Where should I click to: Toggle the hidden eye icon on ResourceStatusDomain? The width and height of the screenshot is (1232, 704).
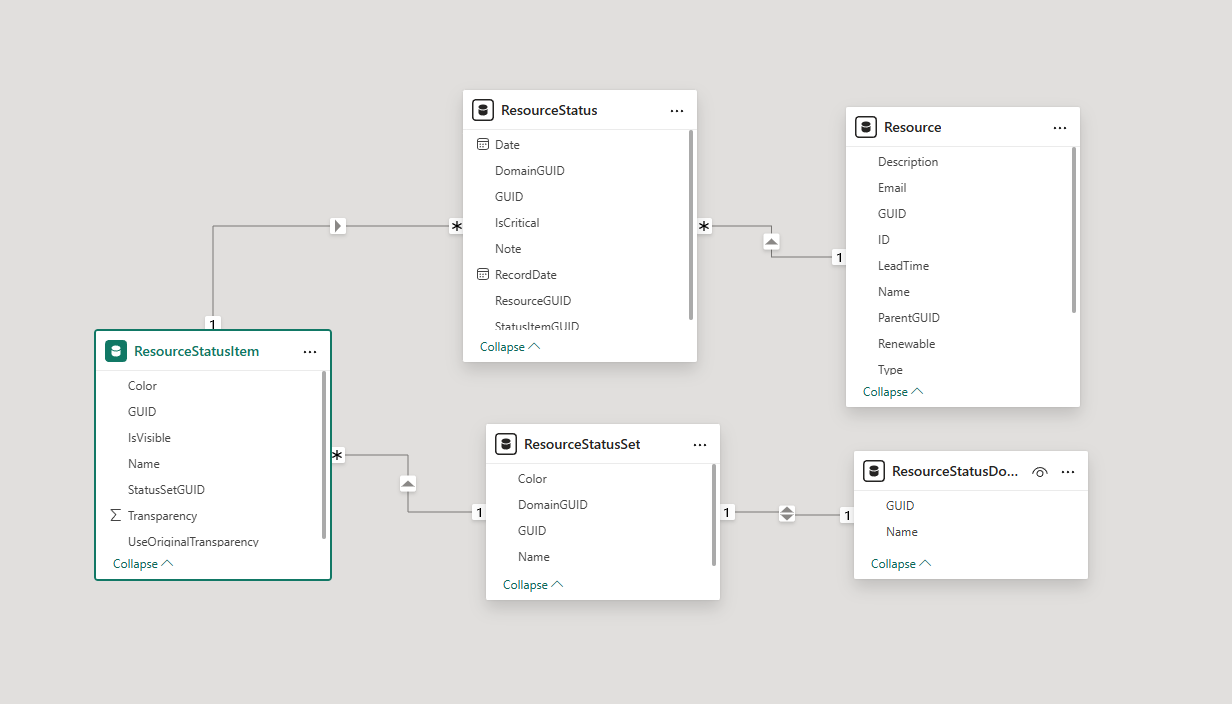point(1039,472)
